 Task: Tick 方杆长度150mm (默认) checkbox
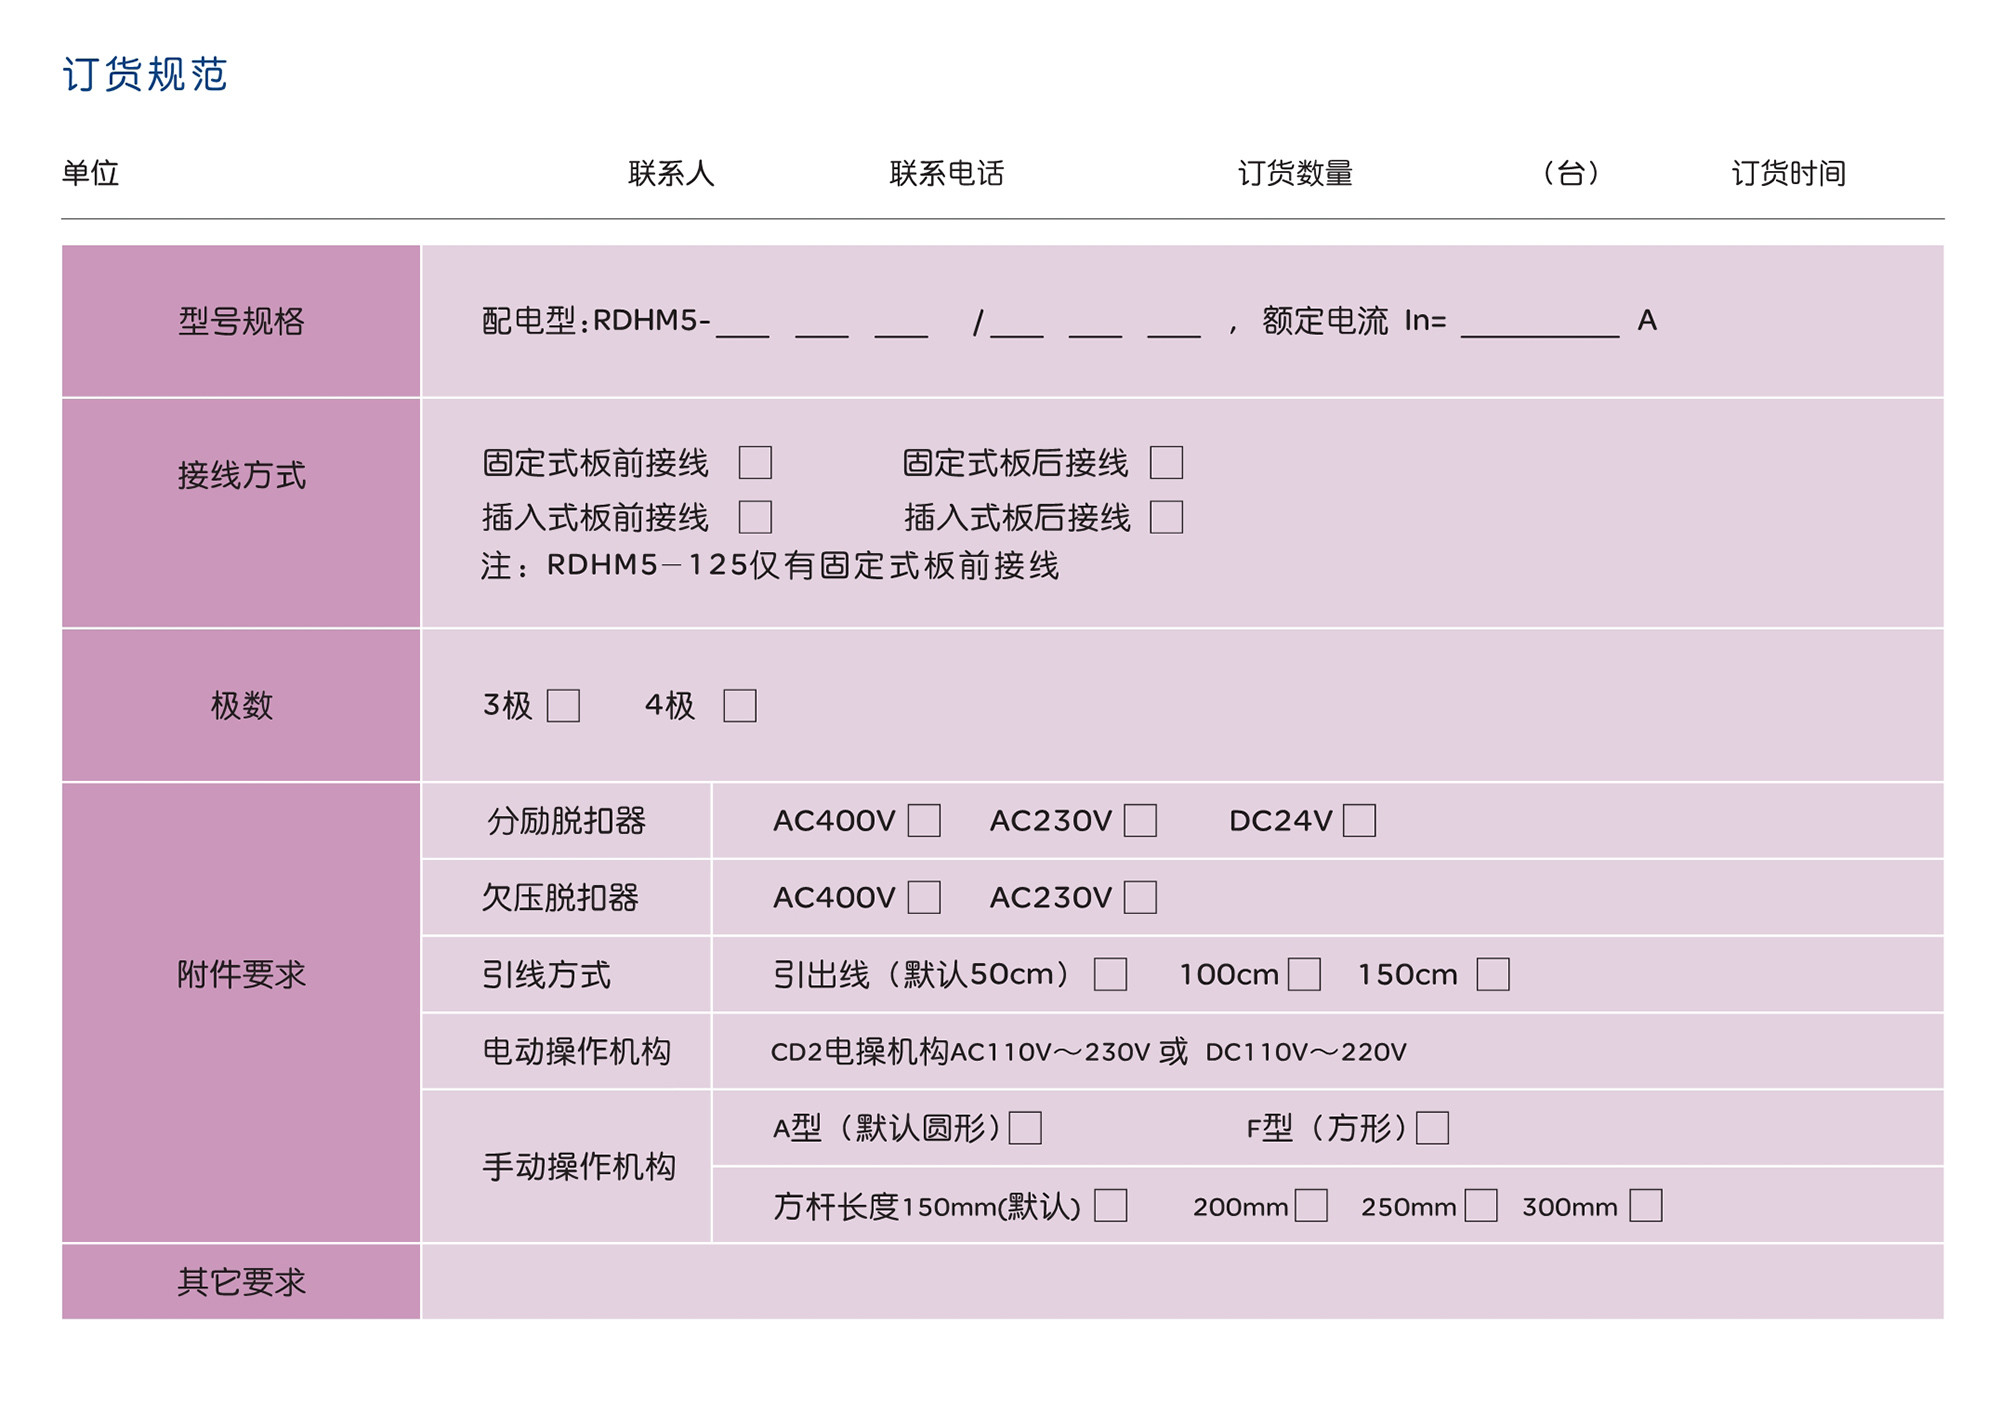[x=1110, y=1206]
